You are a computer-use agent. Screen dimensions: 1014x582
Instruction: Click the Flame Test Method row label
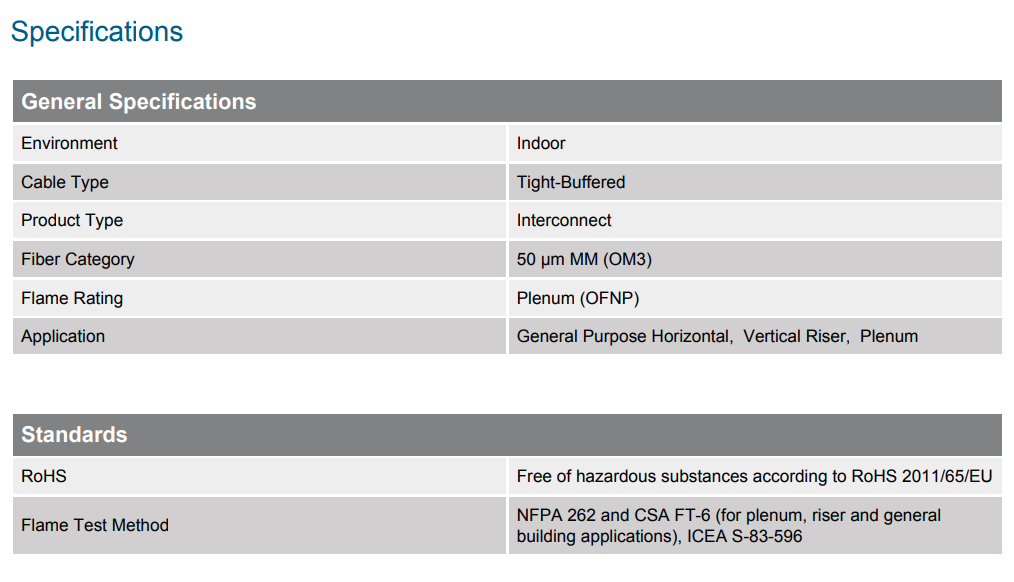(x=95, y=525)
